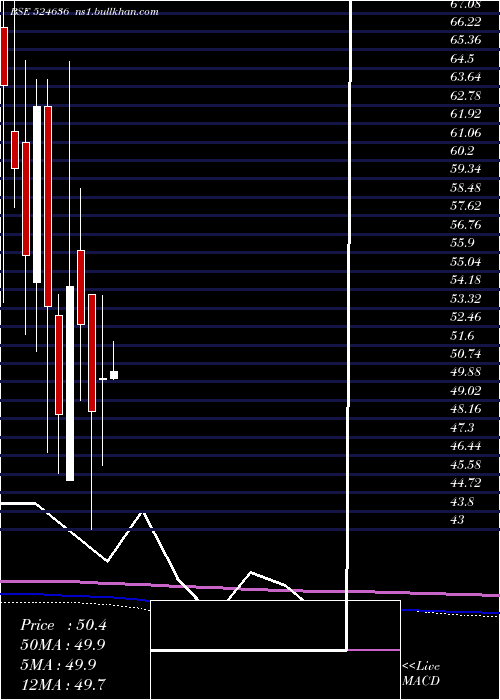Screen dimensions: 500x700
Task: Select the 59.34 price axis label
Action: (466, 170)
